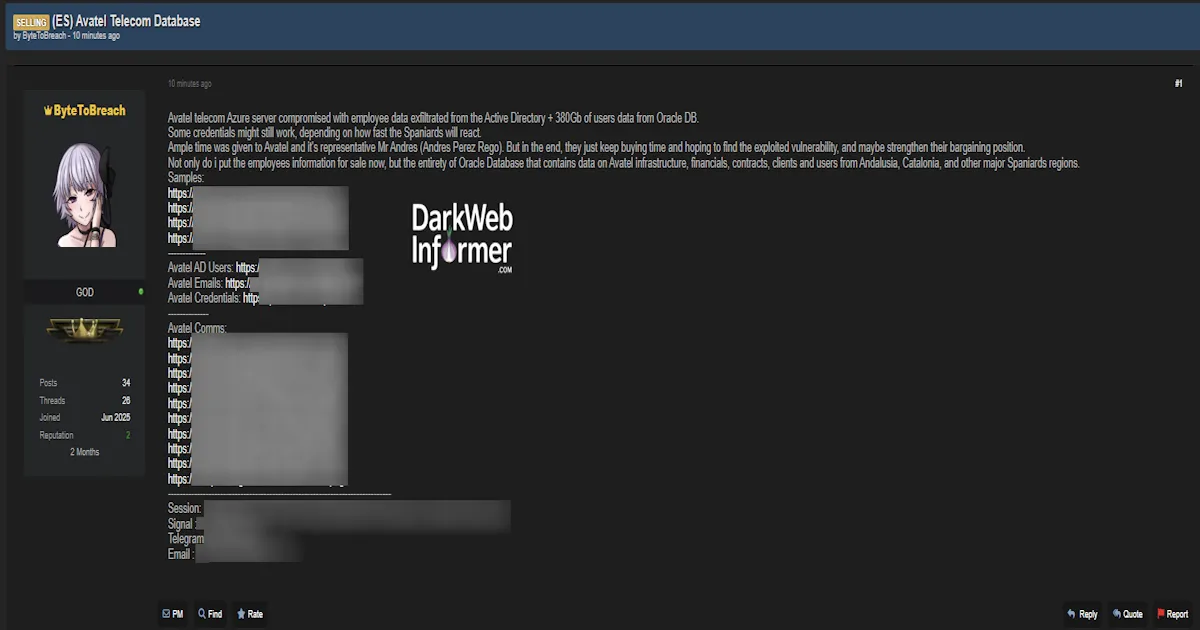Click the gold rank badge emblem

(85, 329)
